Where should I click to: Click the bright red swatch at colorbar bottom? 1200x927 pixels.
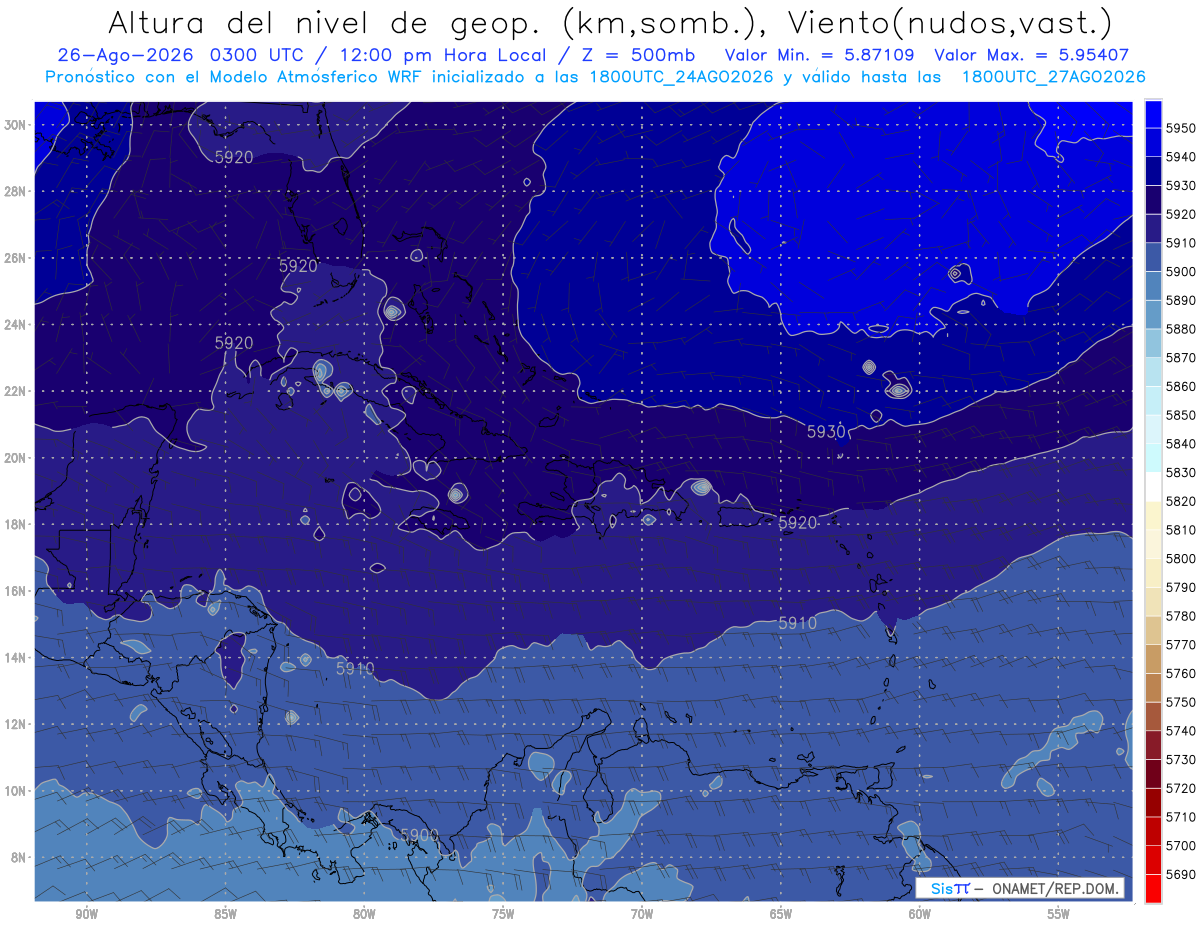pyautogui.click(x=1152, y=888)
